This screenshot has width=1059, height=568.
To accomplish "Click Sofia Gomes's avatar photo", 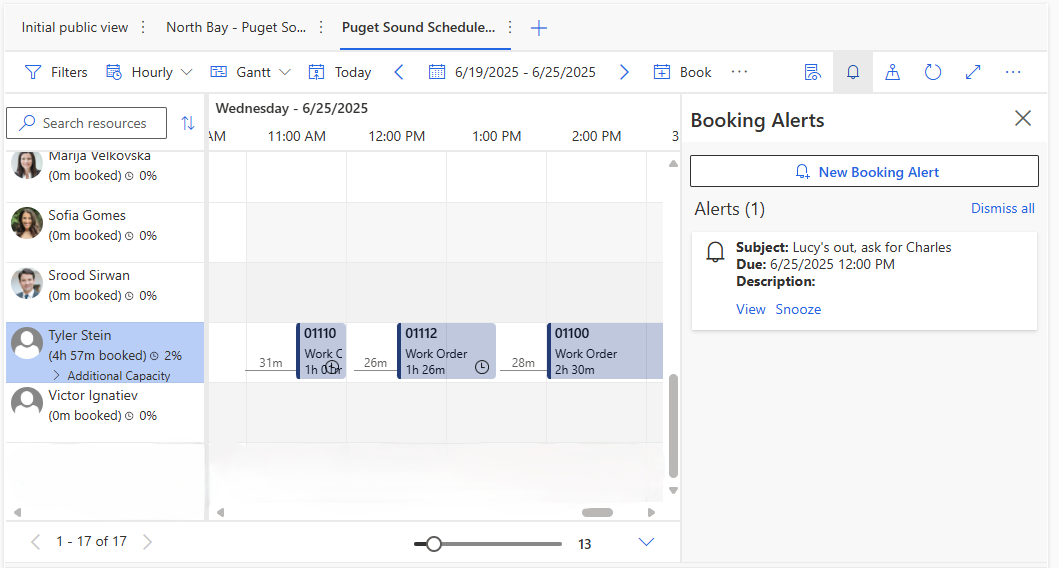I will [x=27, y=223].
